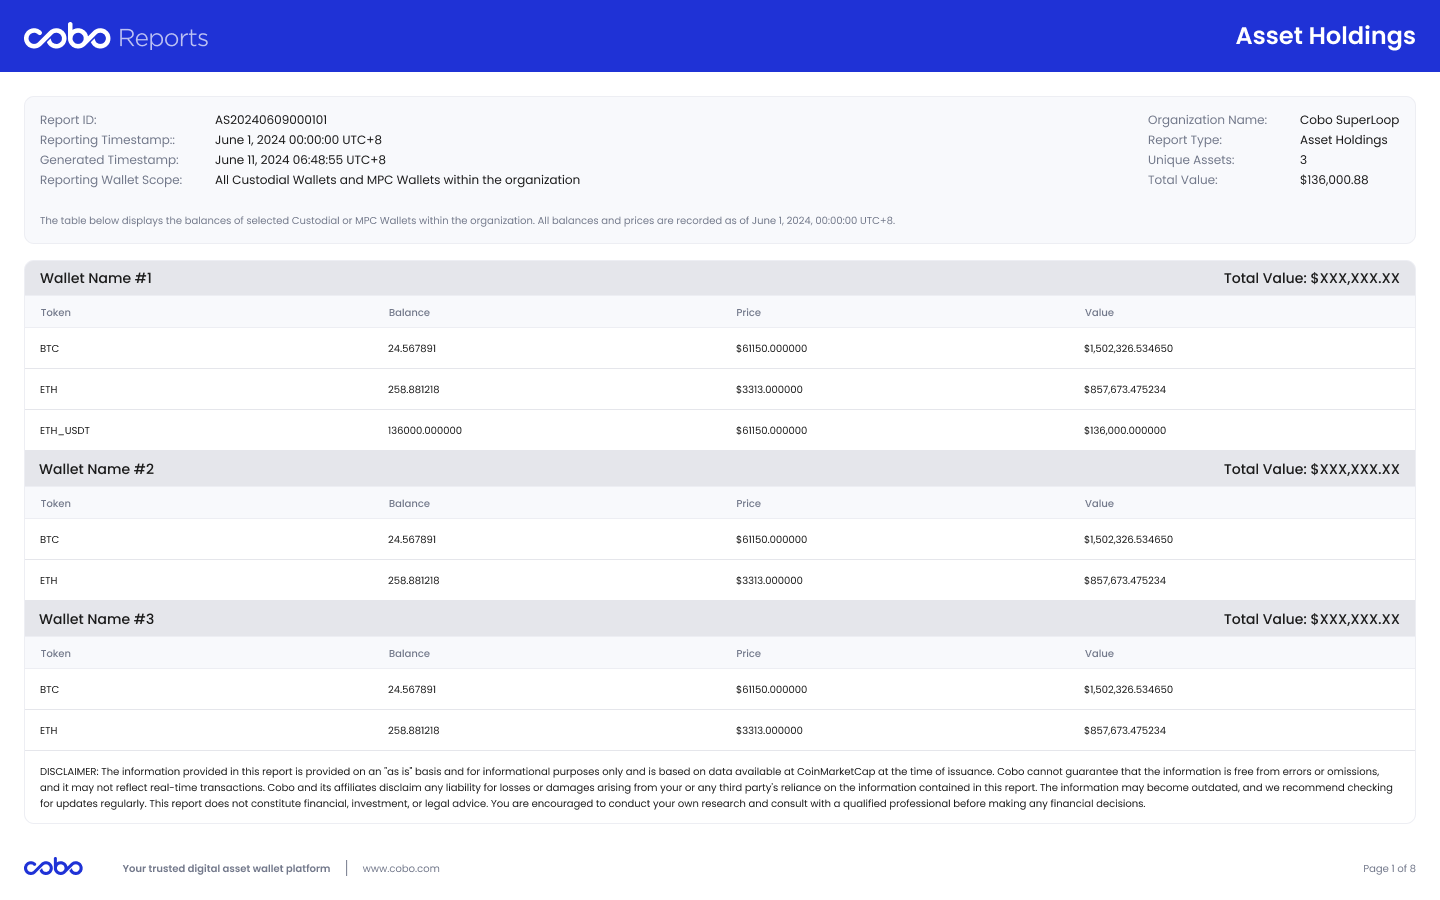Click Value column header in Wallet #2
The width and height of the screenshot is (1440, 900).
coord(1099,503)
